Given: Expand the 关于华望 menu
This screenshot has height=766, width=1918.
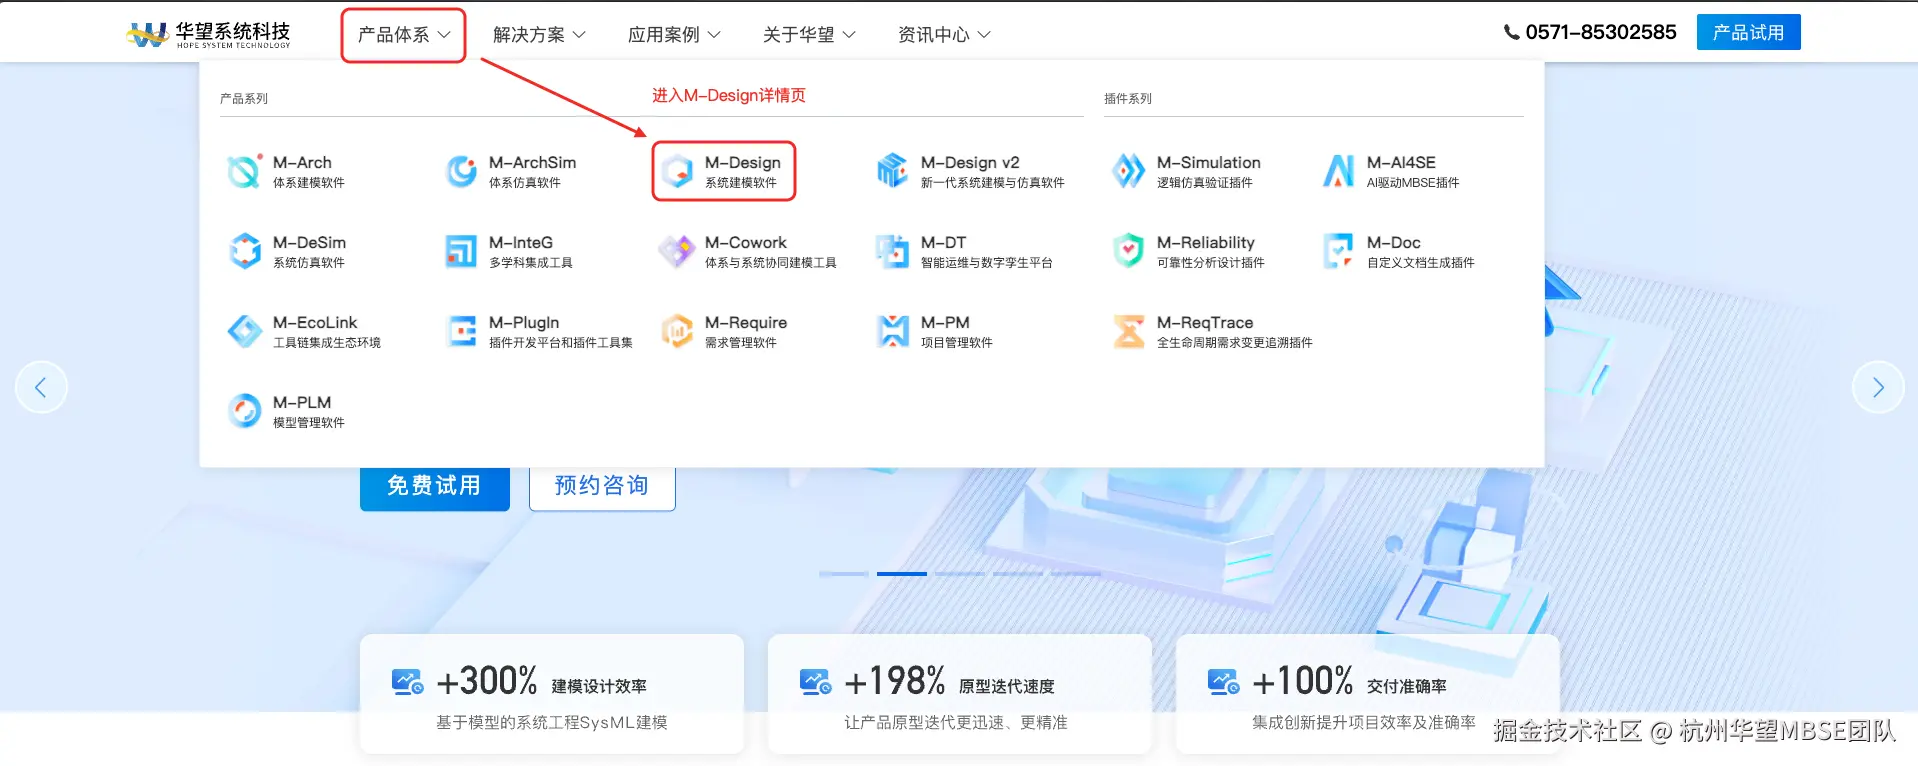Looking at the screenshot, I should tap(809, 35).
